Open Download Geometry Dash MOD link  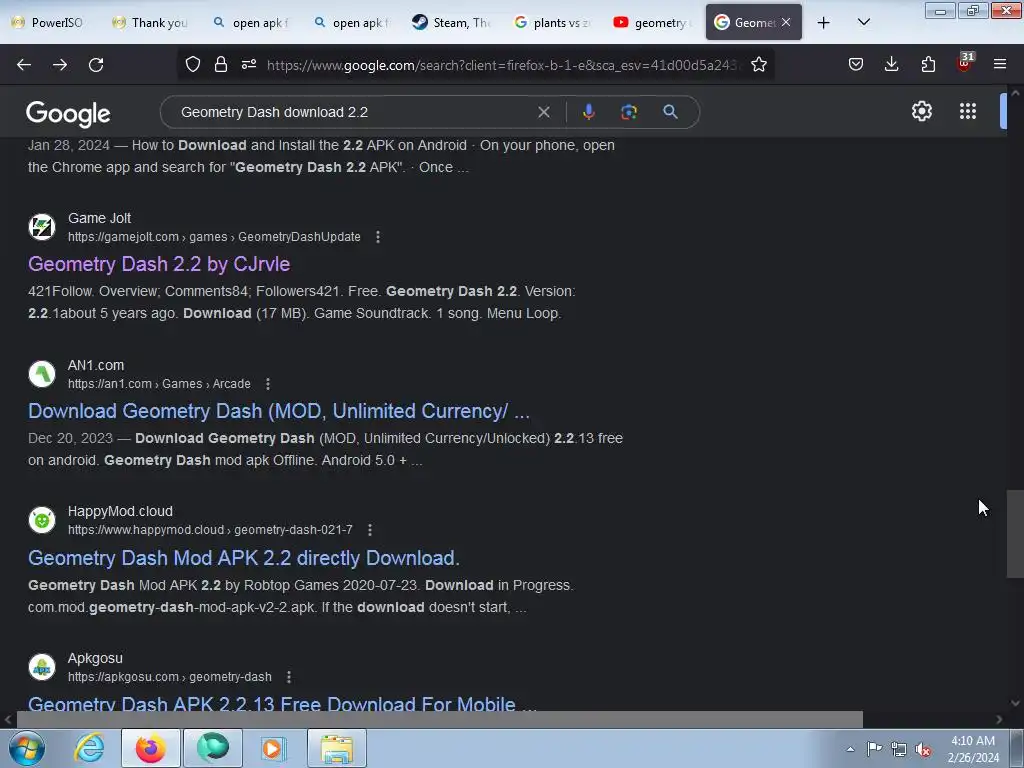pyautogui.click(x=279, y=411)
